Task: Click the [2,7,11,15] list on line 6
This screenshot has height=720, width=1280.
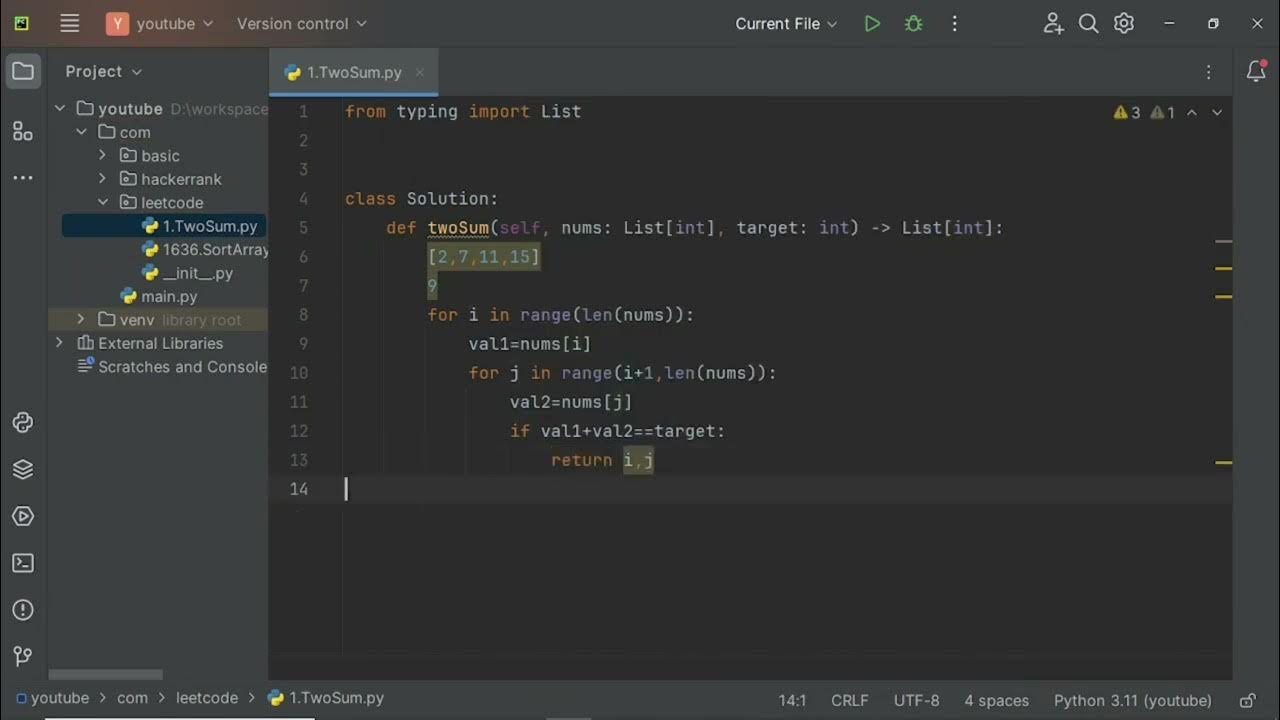Action: coord(484,257)
